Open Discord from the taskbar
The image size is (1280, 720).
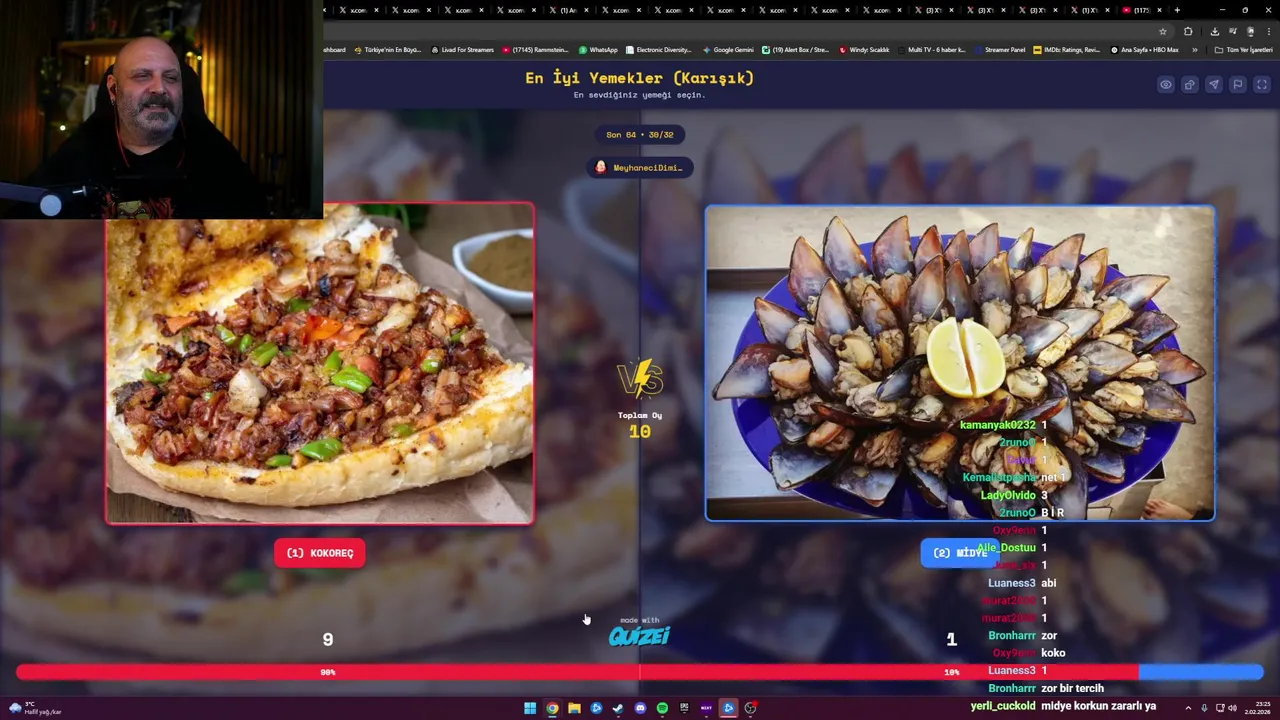click(640, 708)
